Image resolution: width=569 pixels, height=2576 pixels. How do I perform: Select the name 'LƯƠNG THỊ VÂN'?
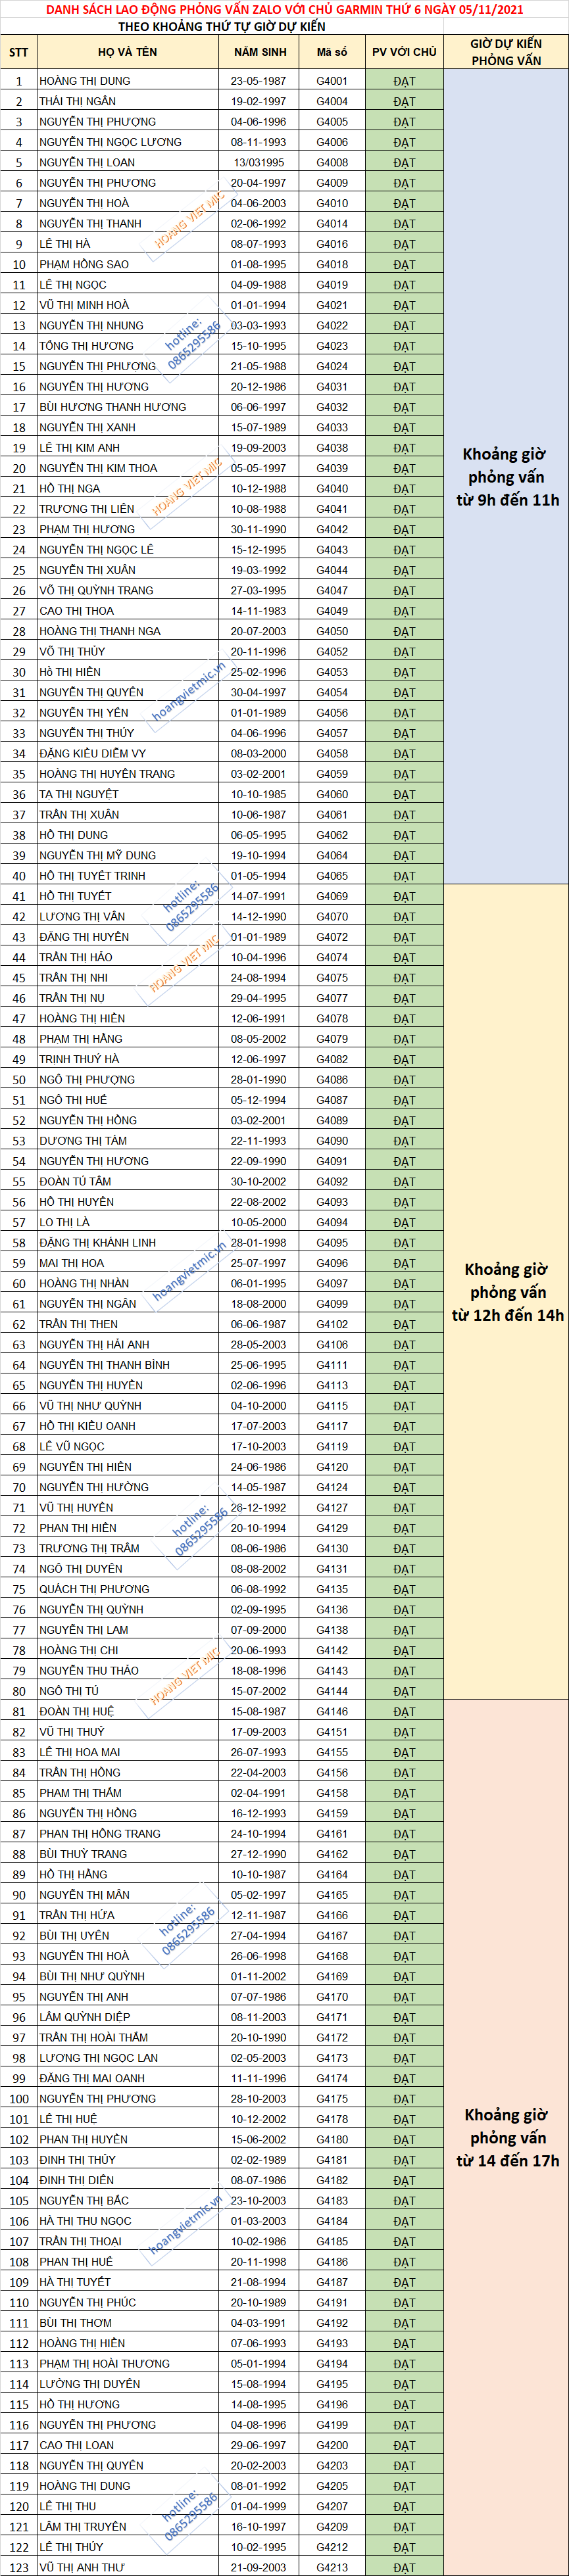(x=82, y=917)
